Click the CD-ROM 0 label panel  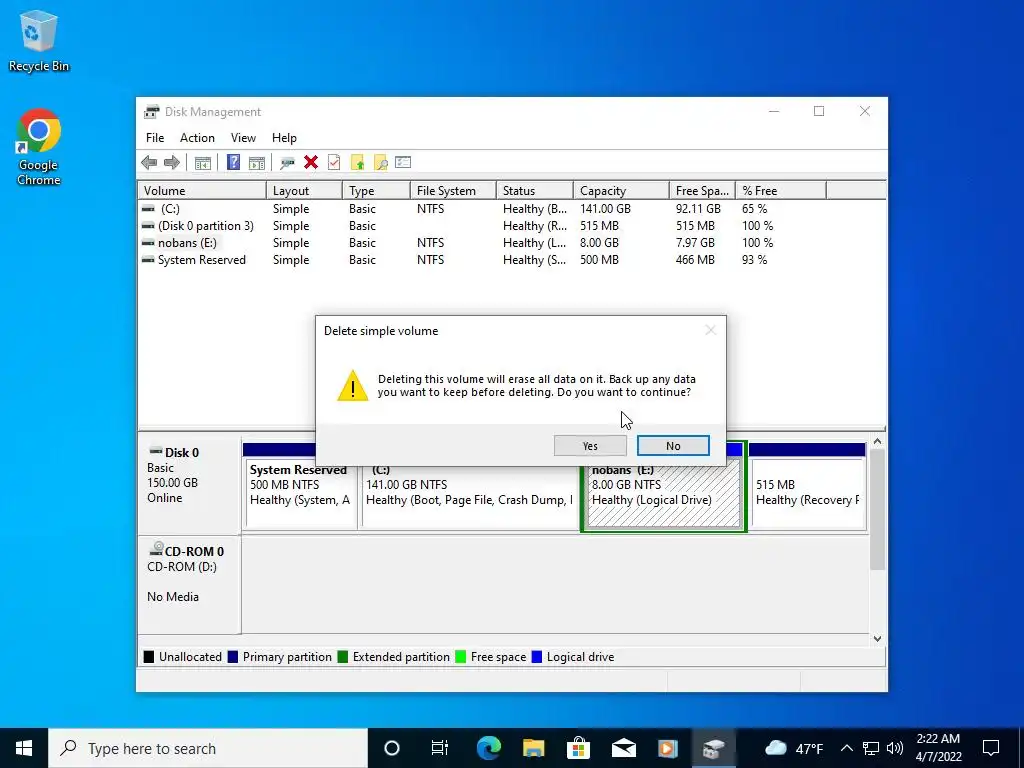(189, 584)
